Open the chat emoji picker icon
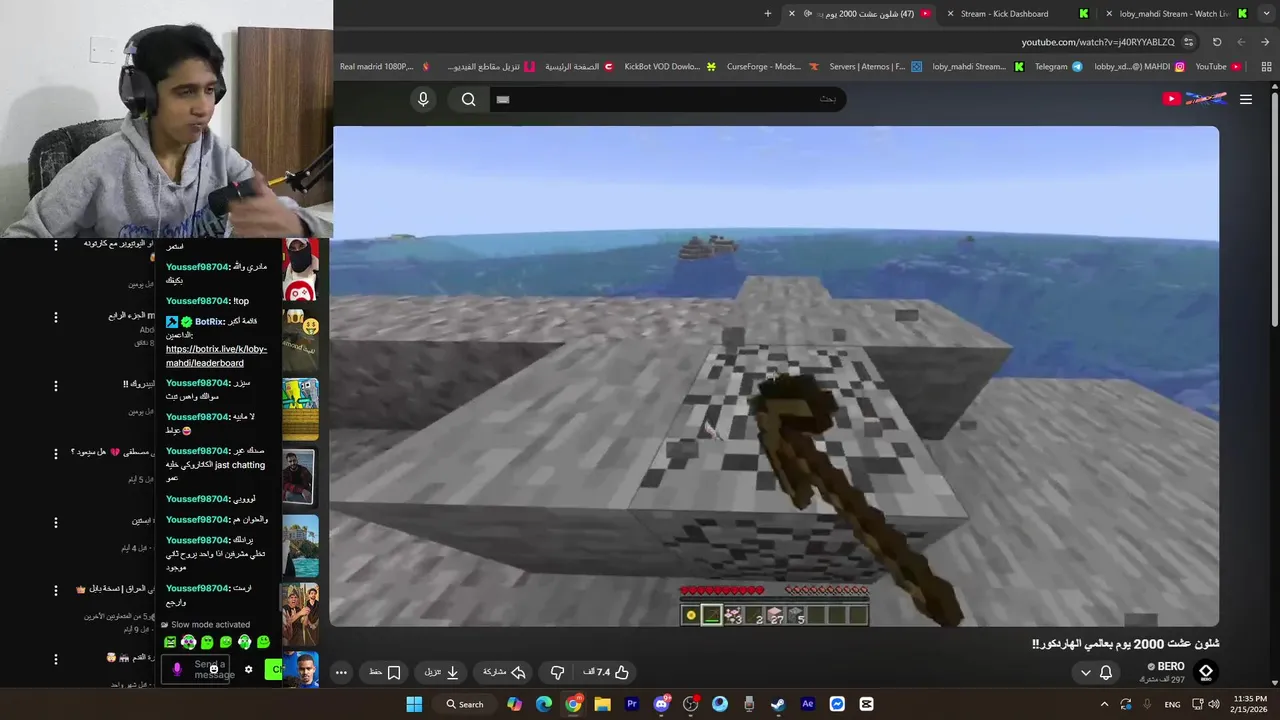The width and height of the screenshot is (1280, 720). coord(213,668)
